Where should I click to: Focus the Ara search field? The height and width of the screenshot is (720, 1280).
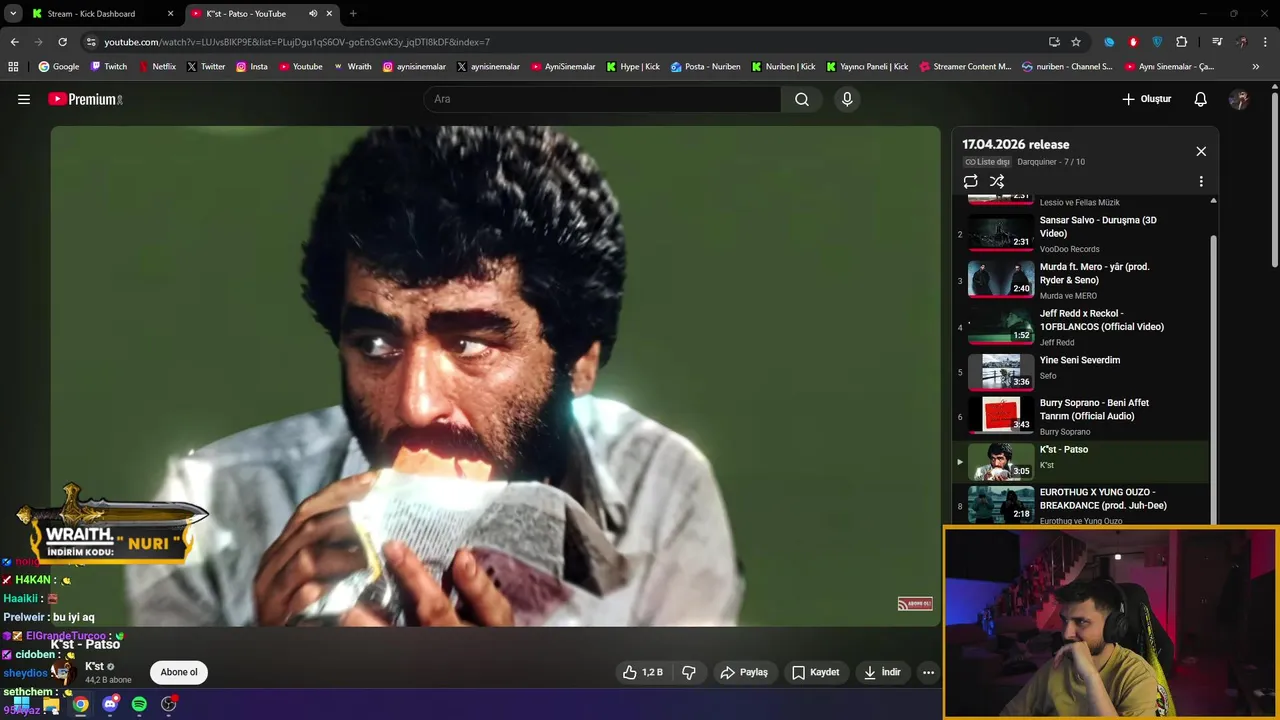pyautogui.click(x=602, y=99)
